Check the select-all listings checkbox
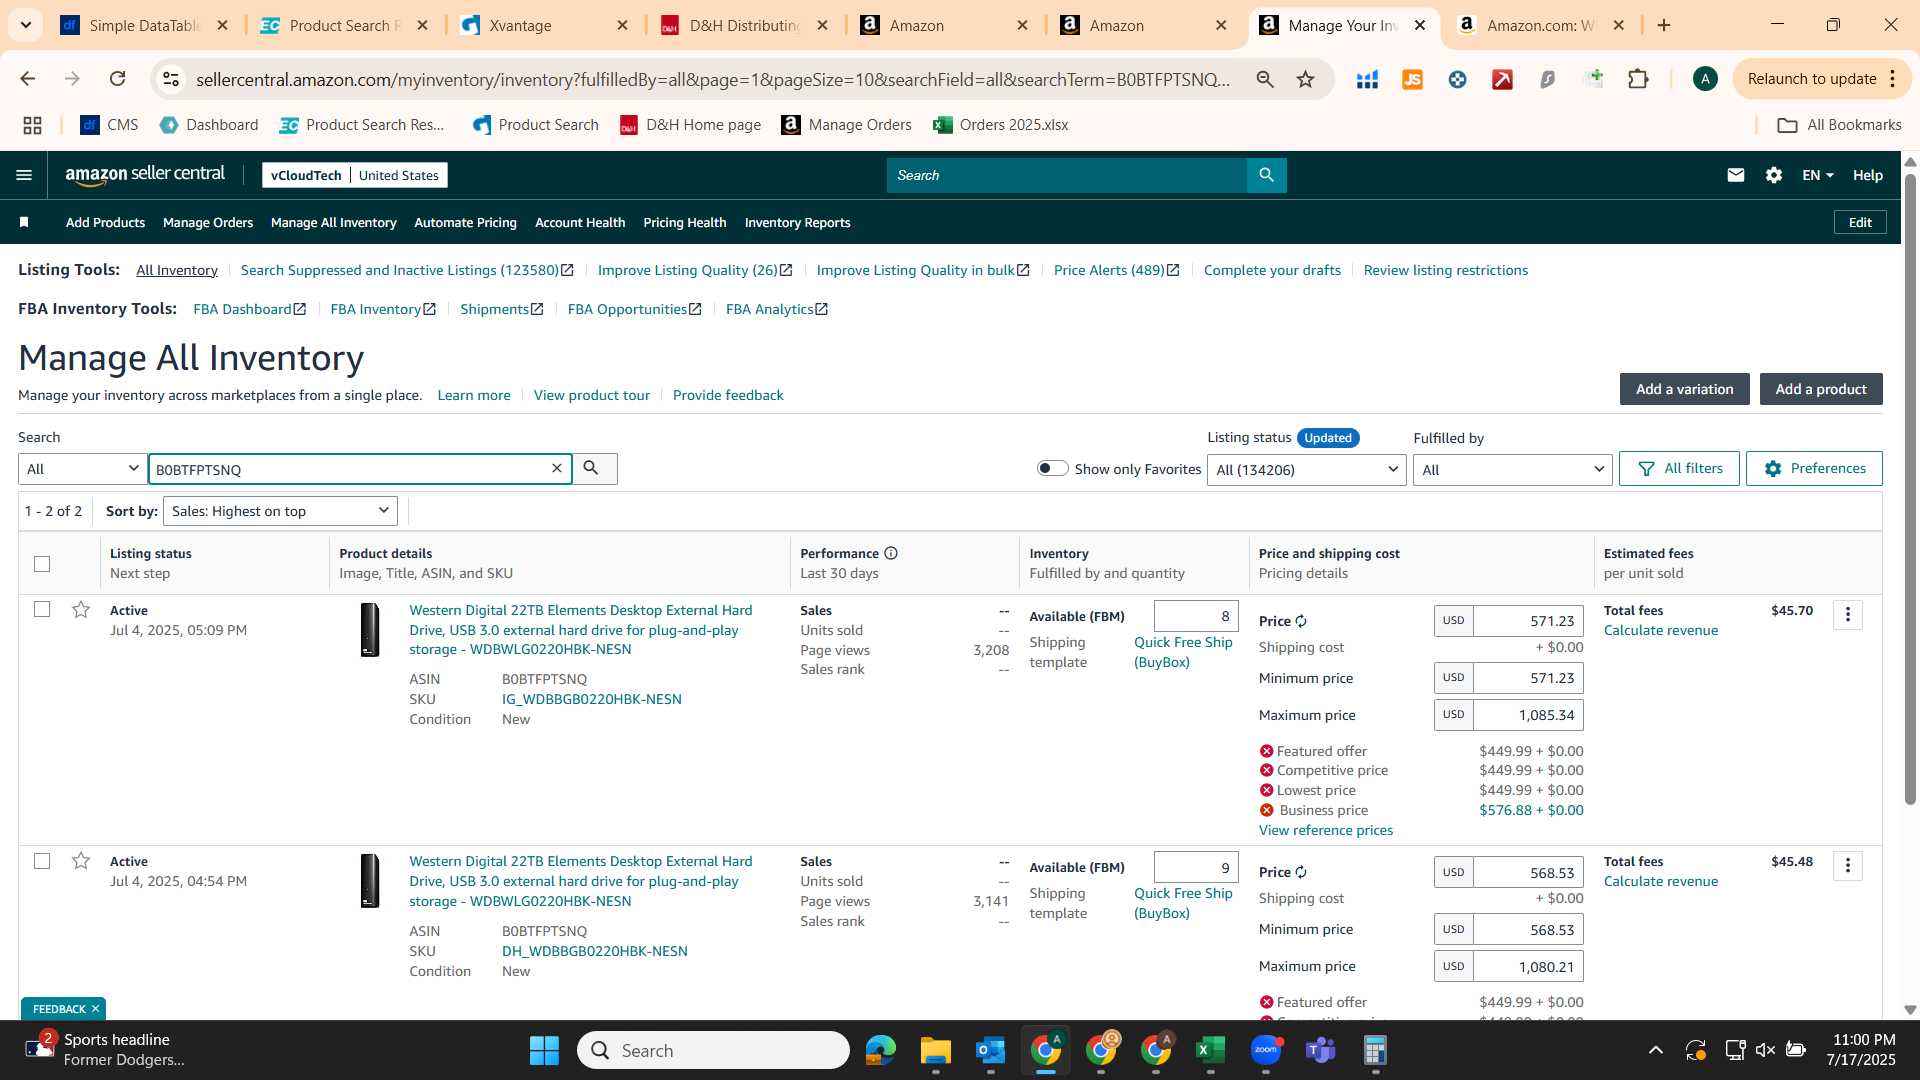1920x1080 pixels. [x=42, y=564]
